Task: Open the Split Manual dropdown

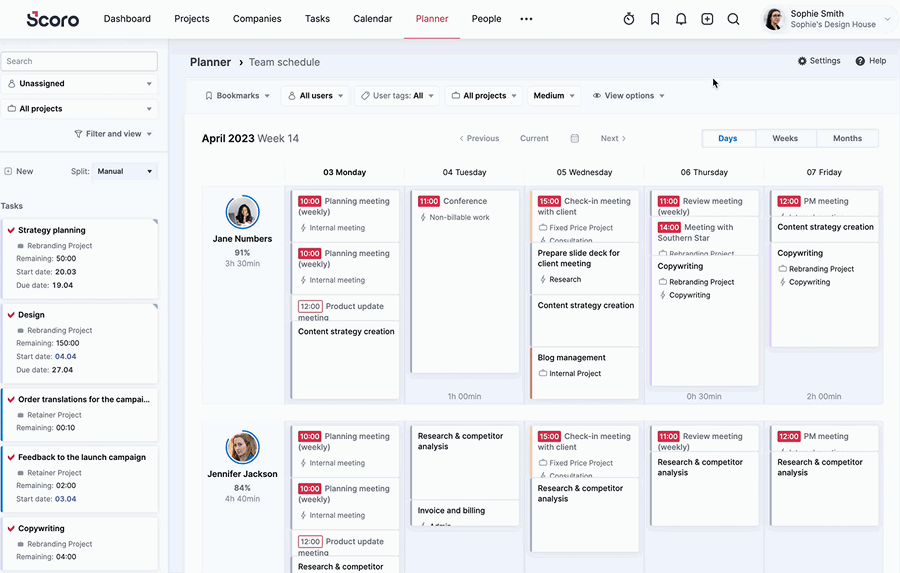Action: click(x=125, y=171)
